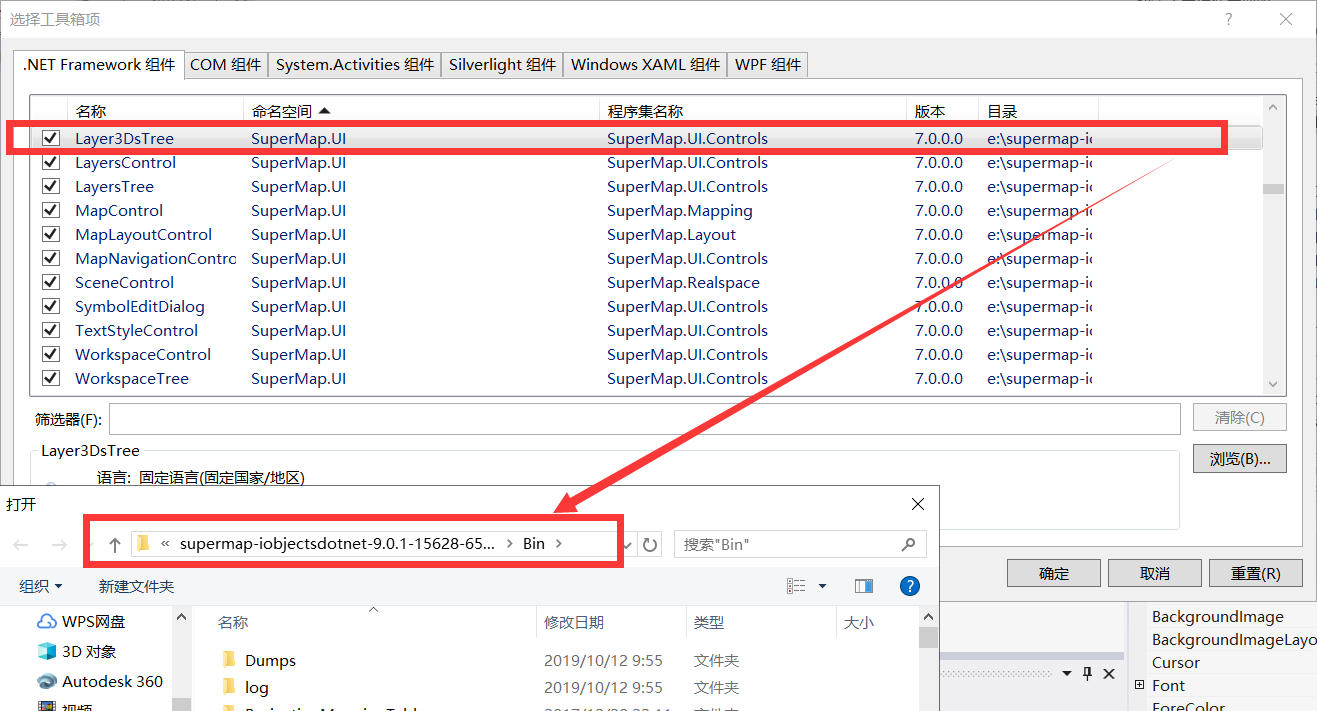1317x711 pixels.
Task: Close the 打开 file dialog
Action: click(918, 505)
